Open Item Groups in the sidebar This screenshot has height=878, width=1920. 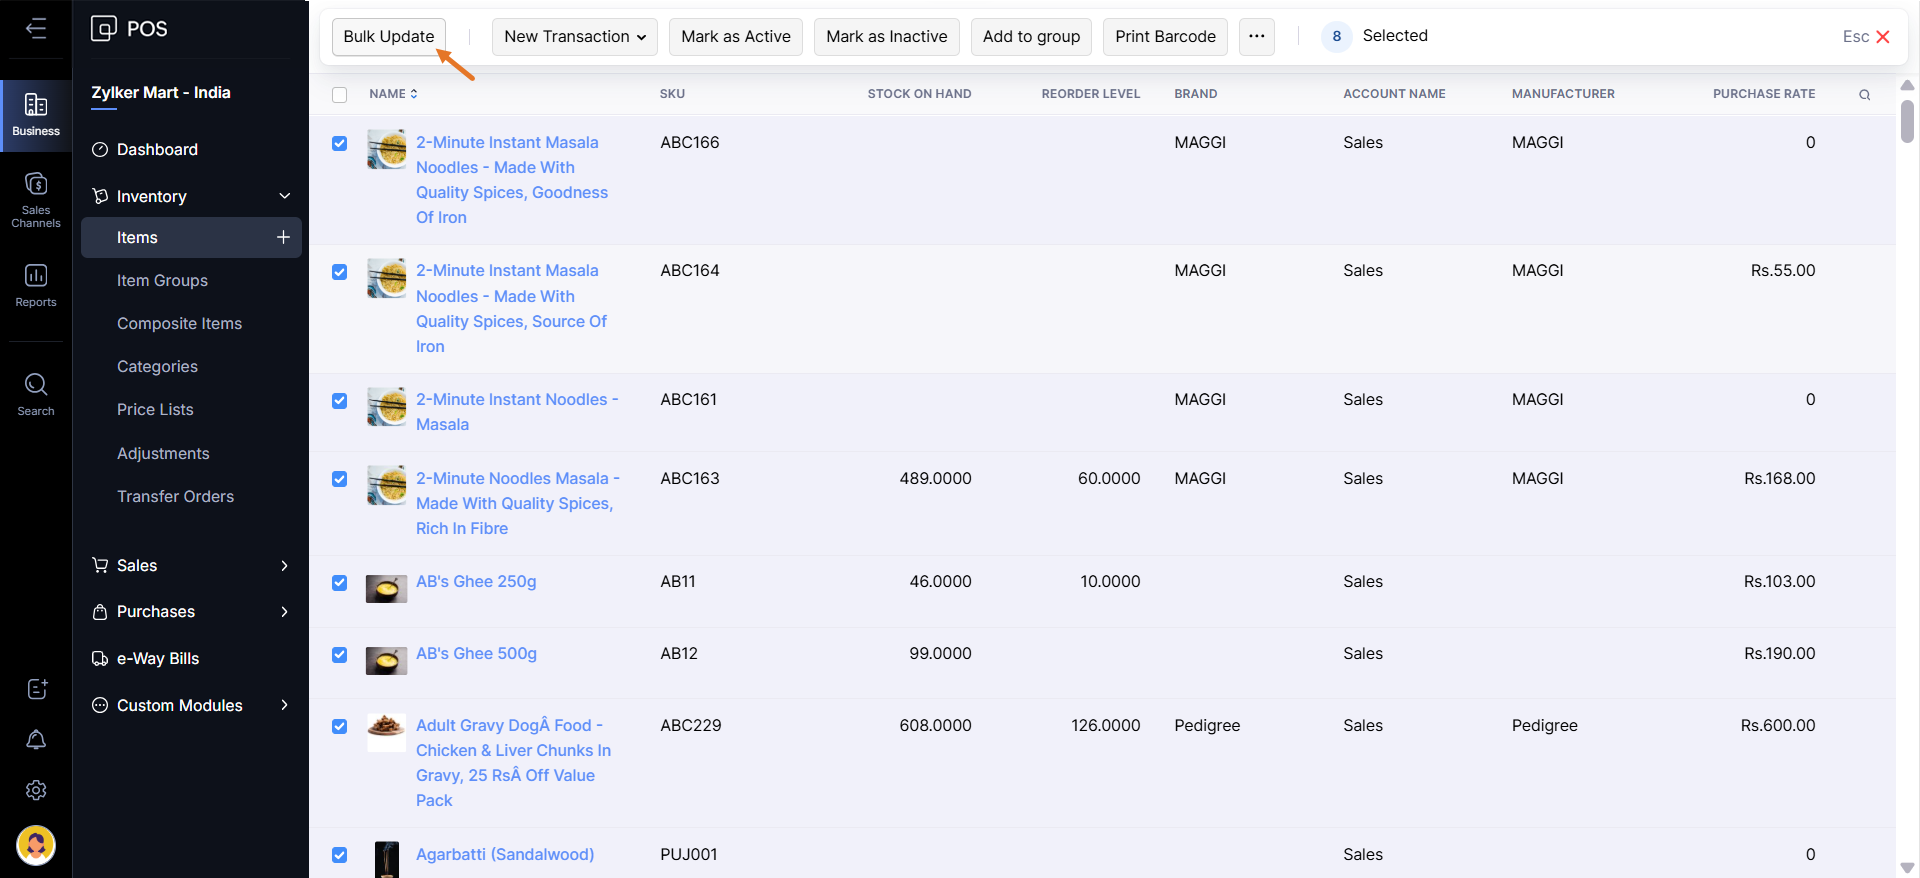[x=162, y=280]
